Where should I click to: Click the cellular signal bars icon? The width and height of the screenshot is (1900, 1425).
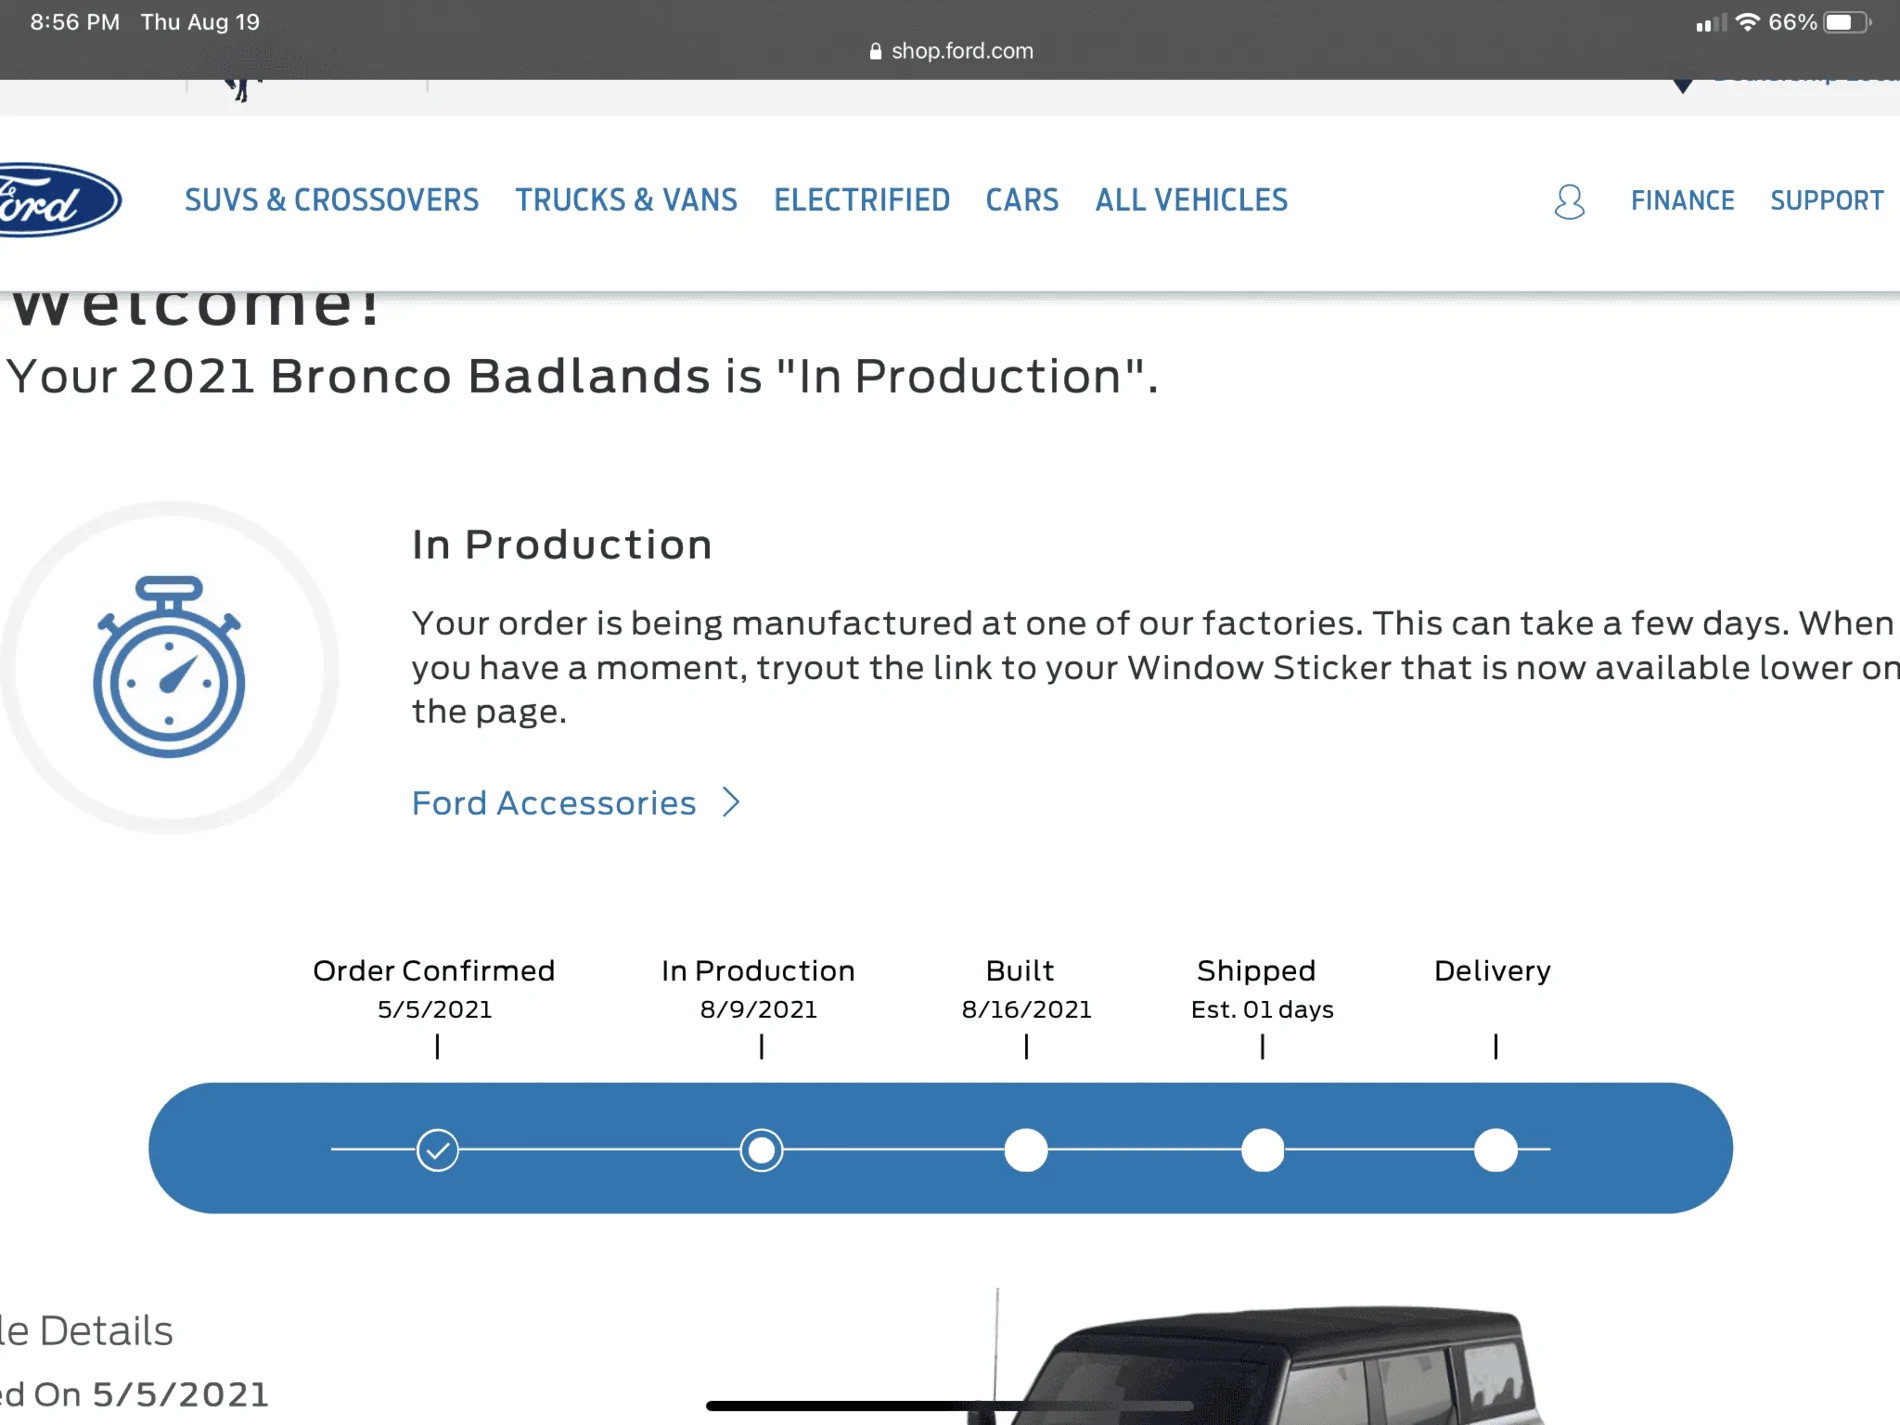click(1711, 23)
